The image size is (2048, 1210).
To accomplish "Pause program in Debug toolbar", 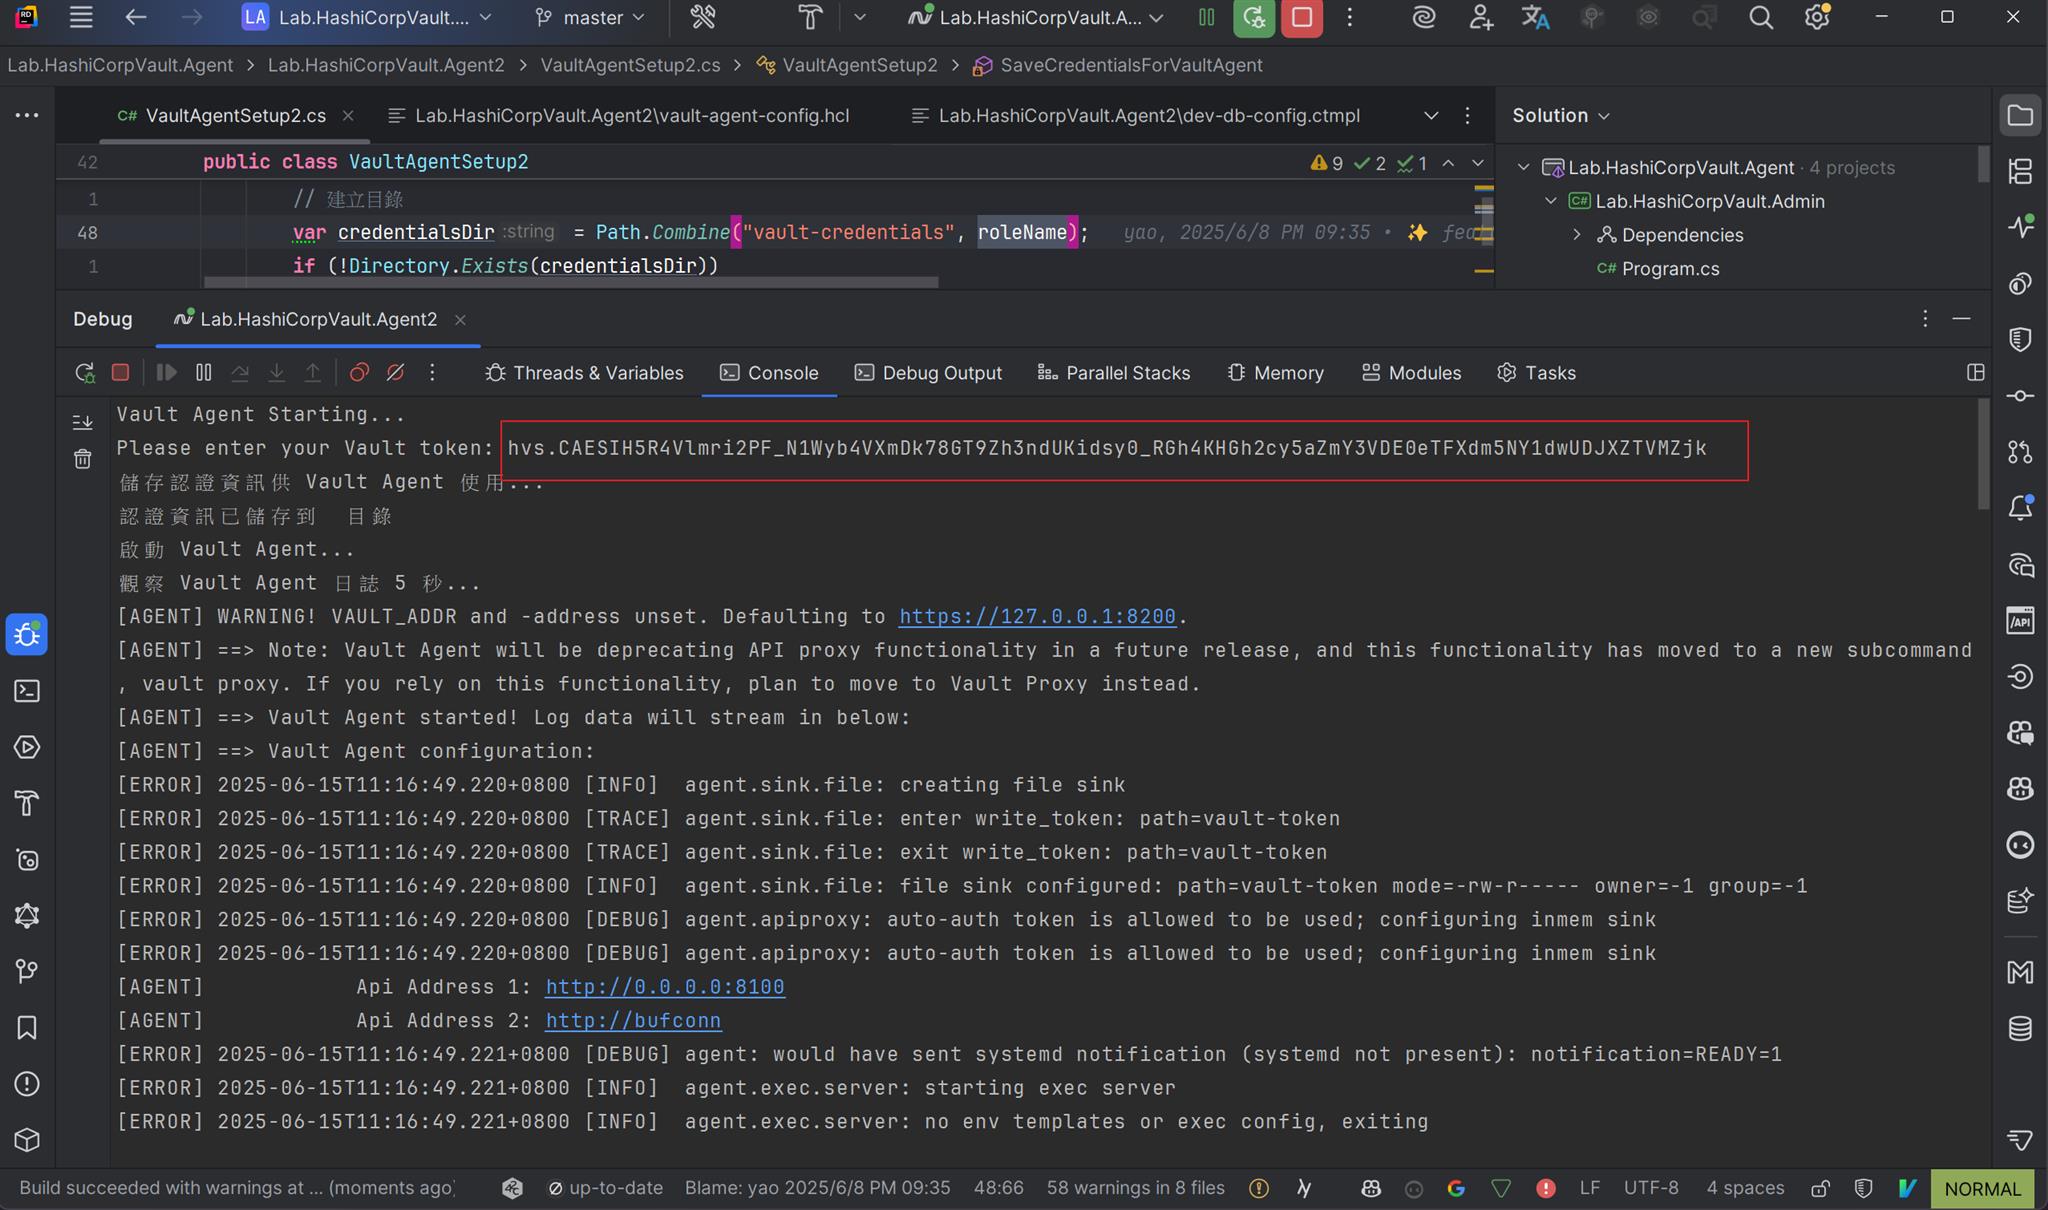I will point(204,372).
